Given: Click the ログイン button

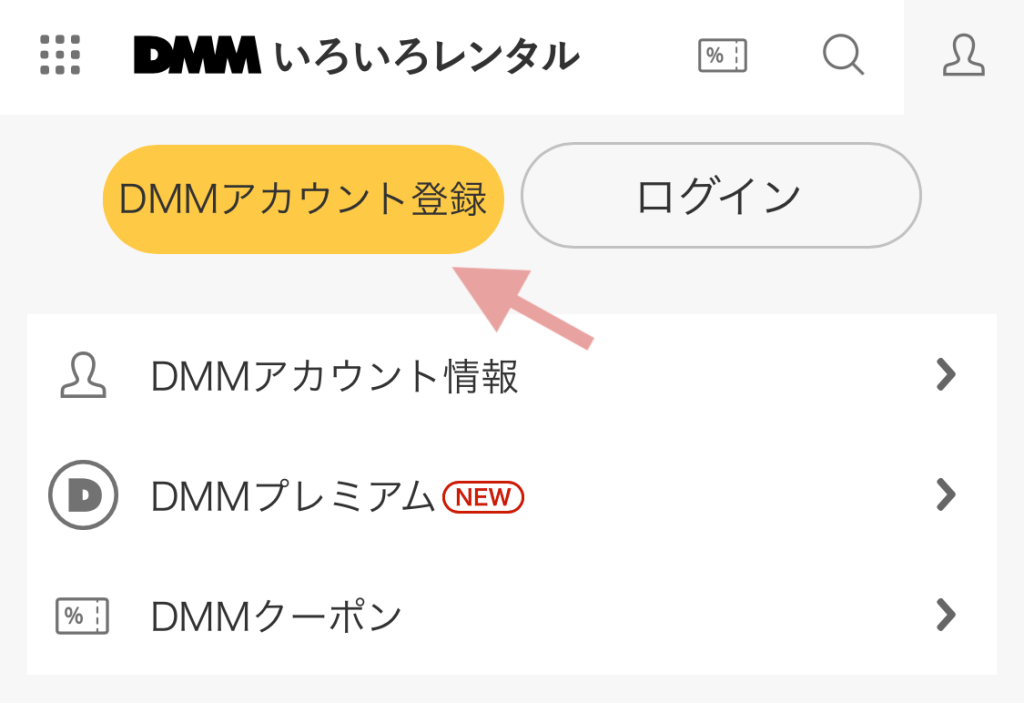Looking at the screenshot, I should tap(721, 195).
